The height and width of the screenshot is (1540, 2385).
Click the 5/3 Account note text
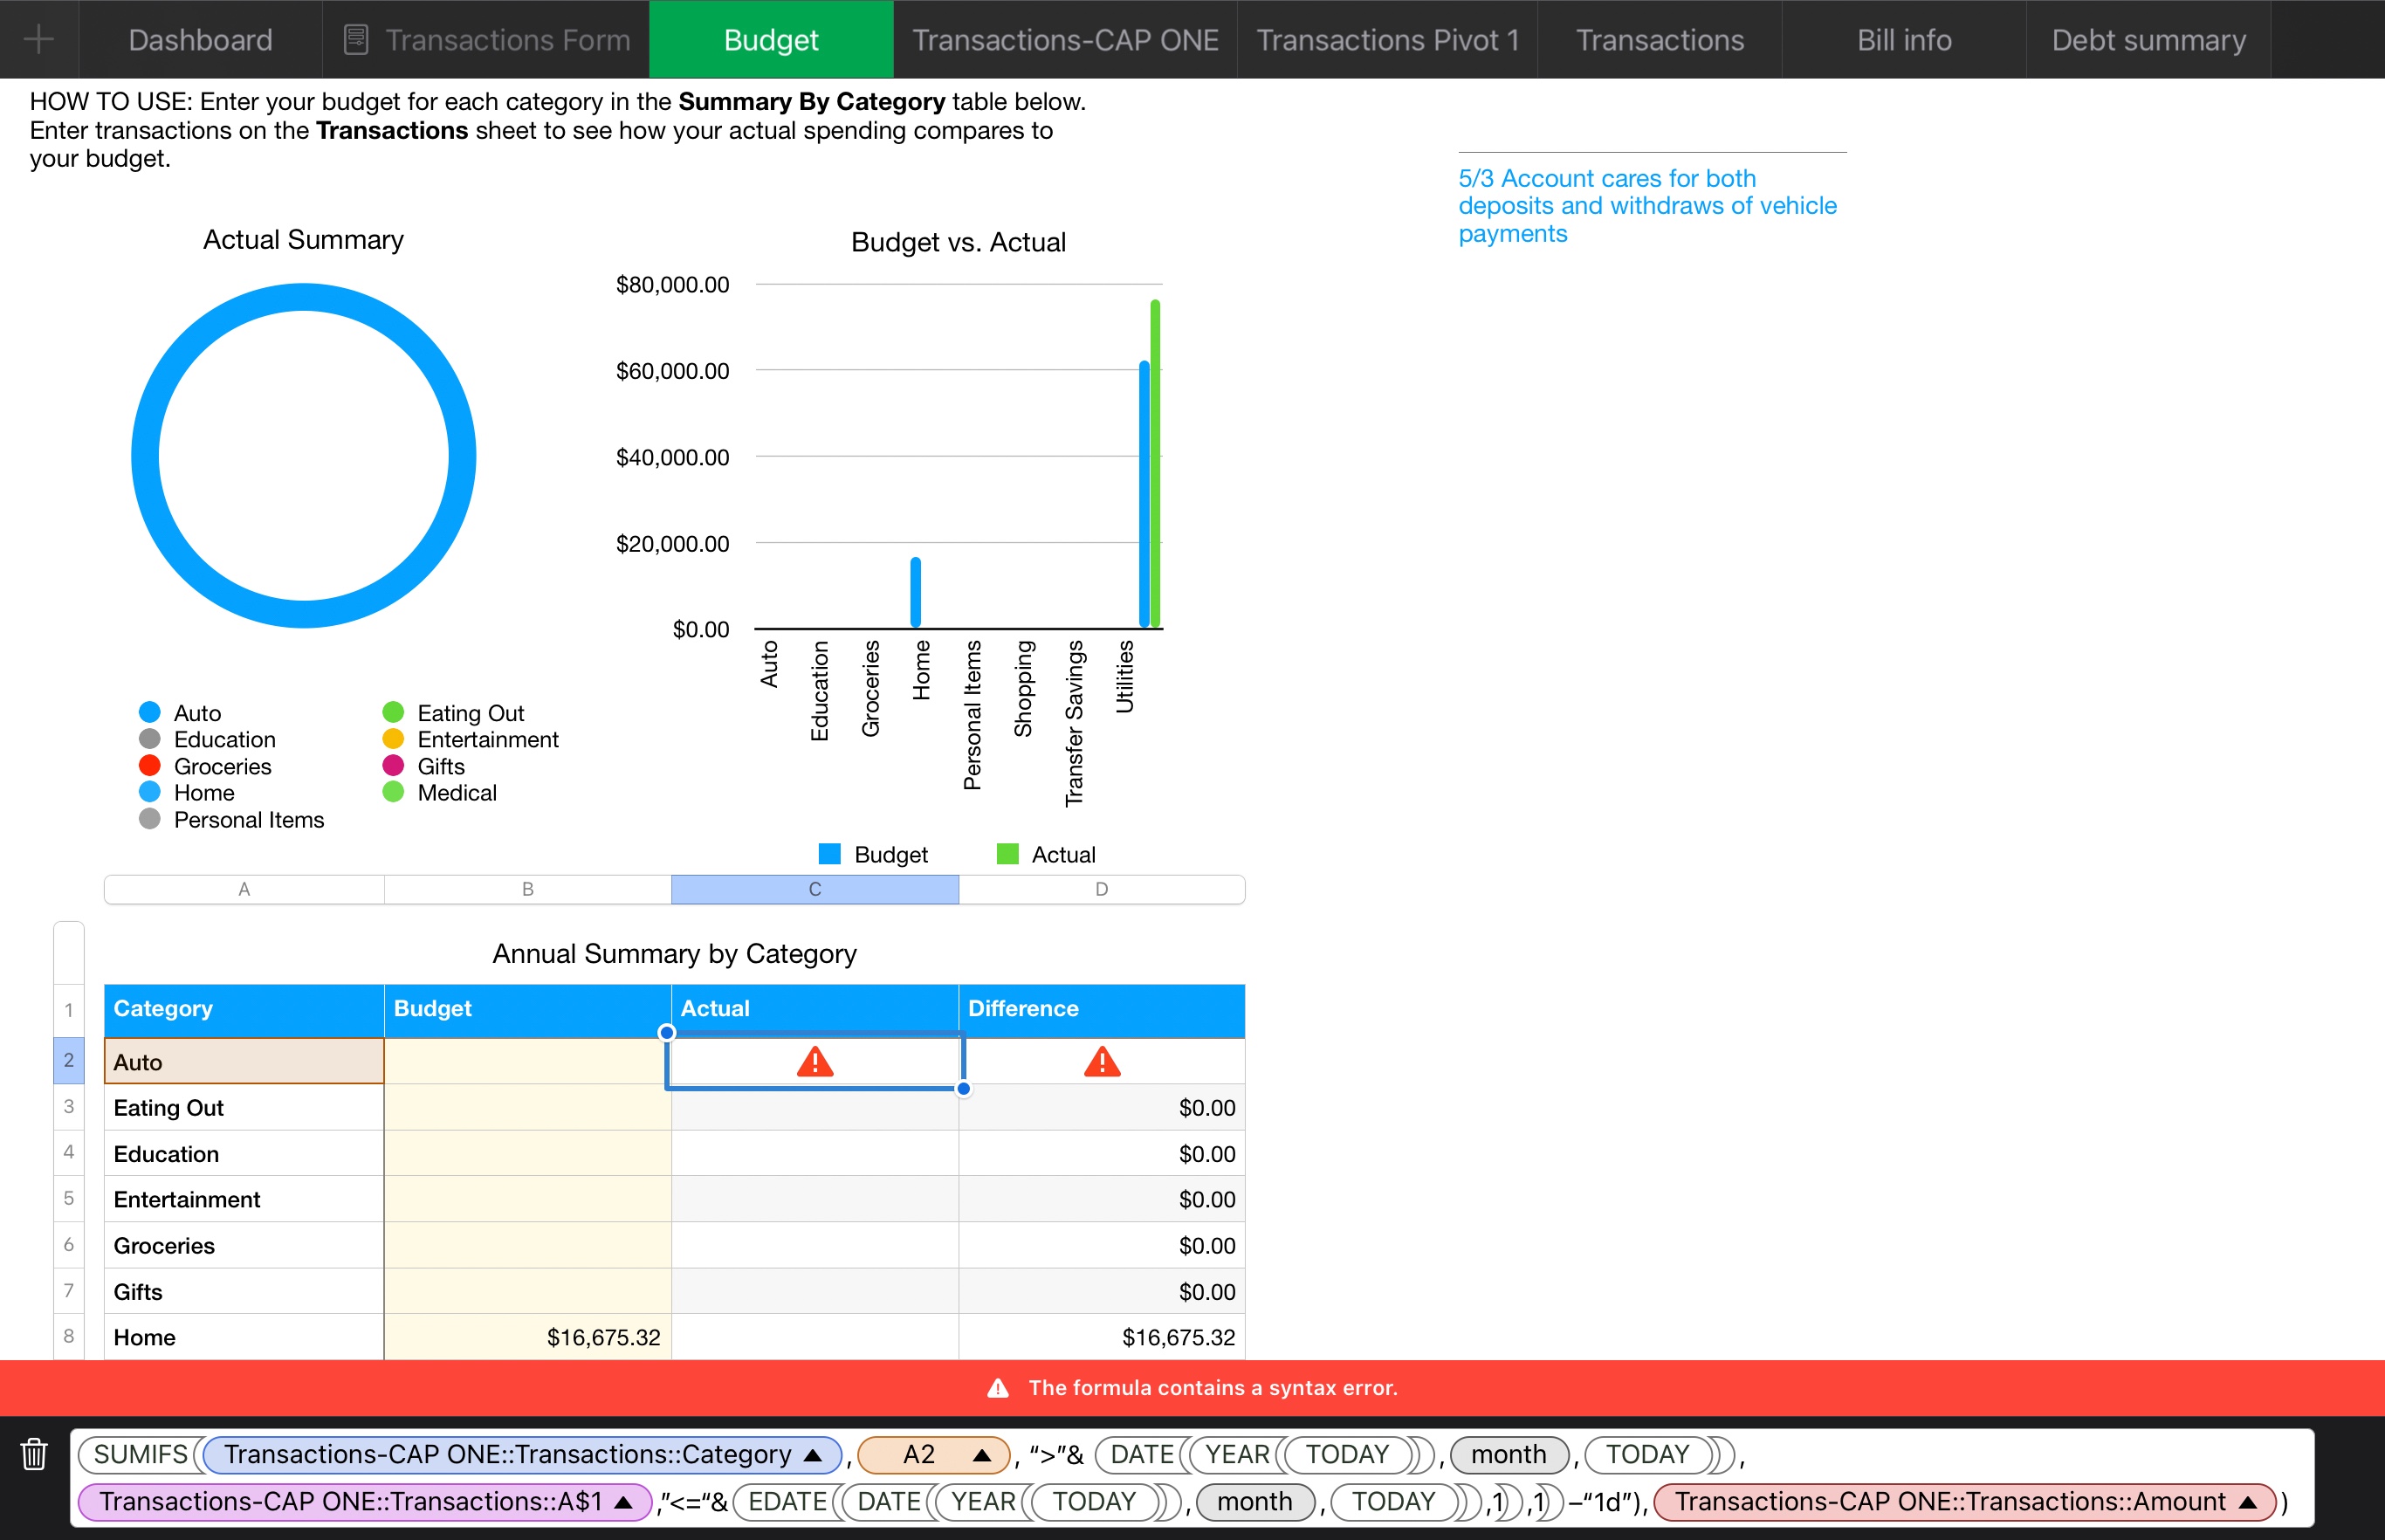point(1646,206)
